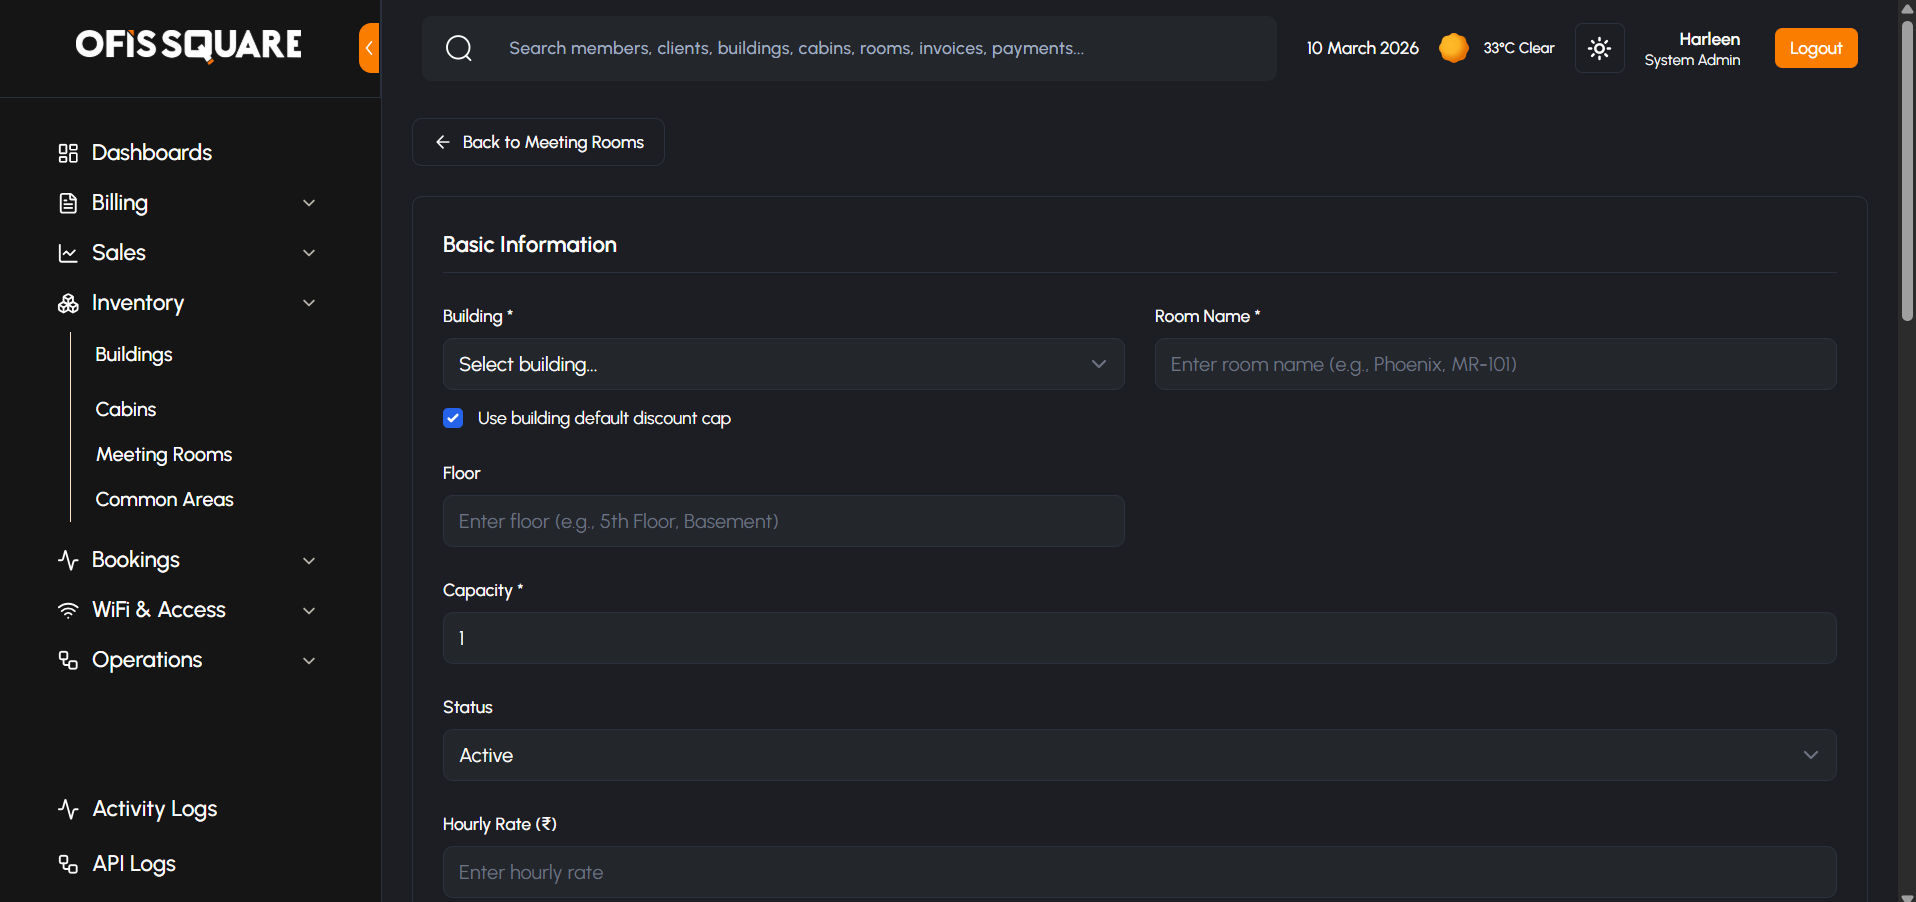
Task: Click the search magnifier icon
Action: (x=459, y=48)
